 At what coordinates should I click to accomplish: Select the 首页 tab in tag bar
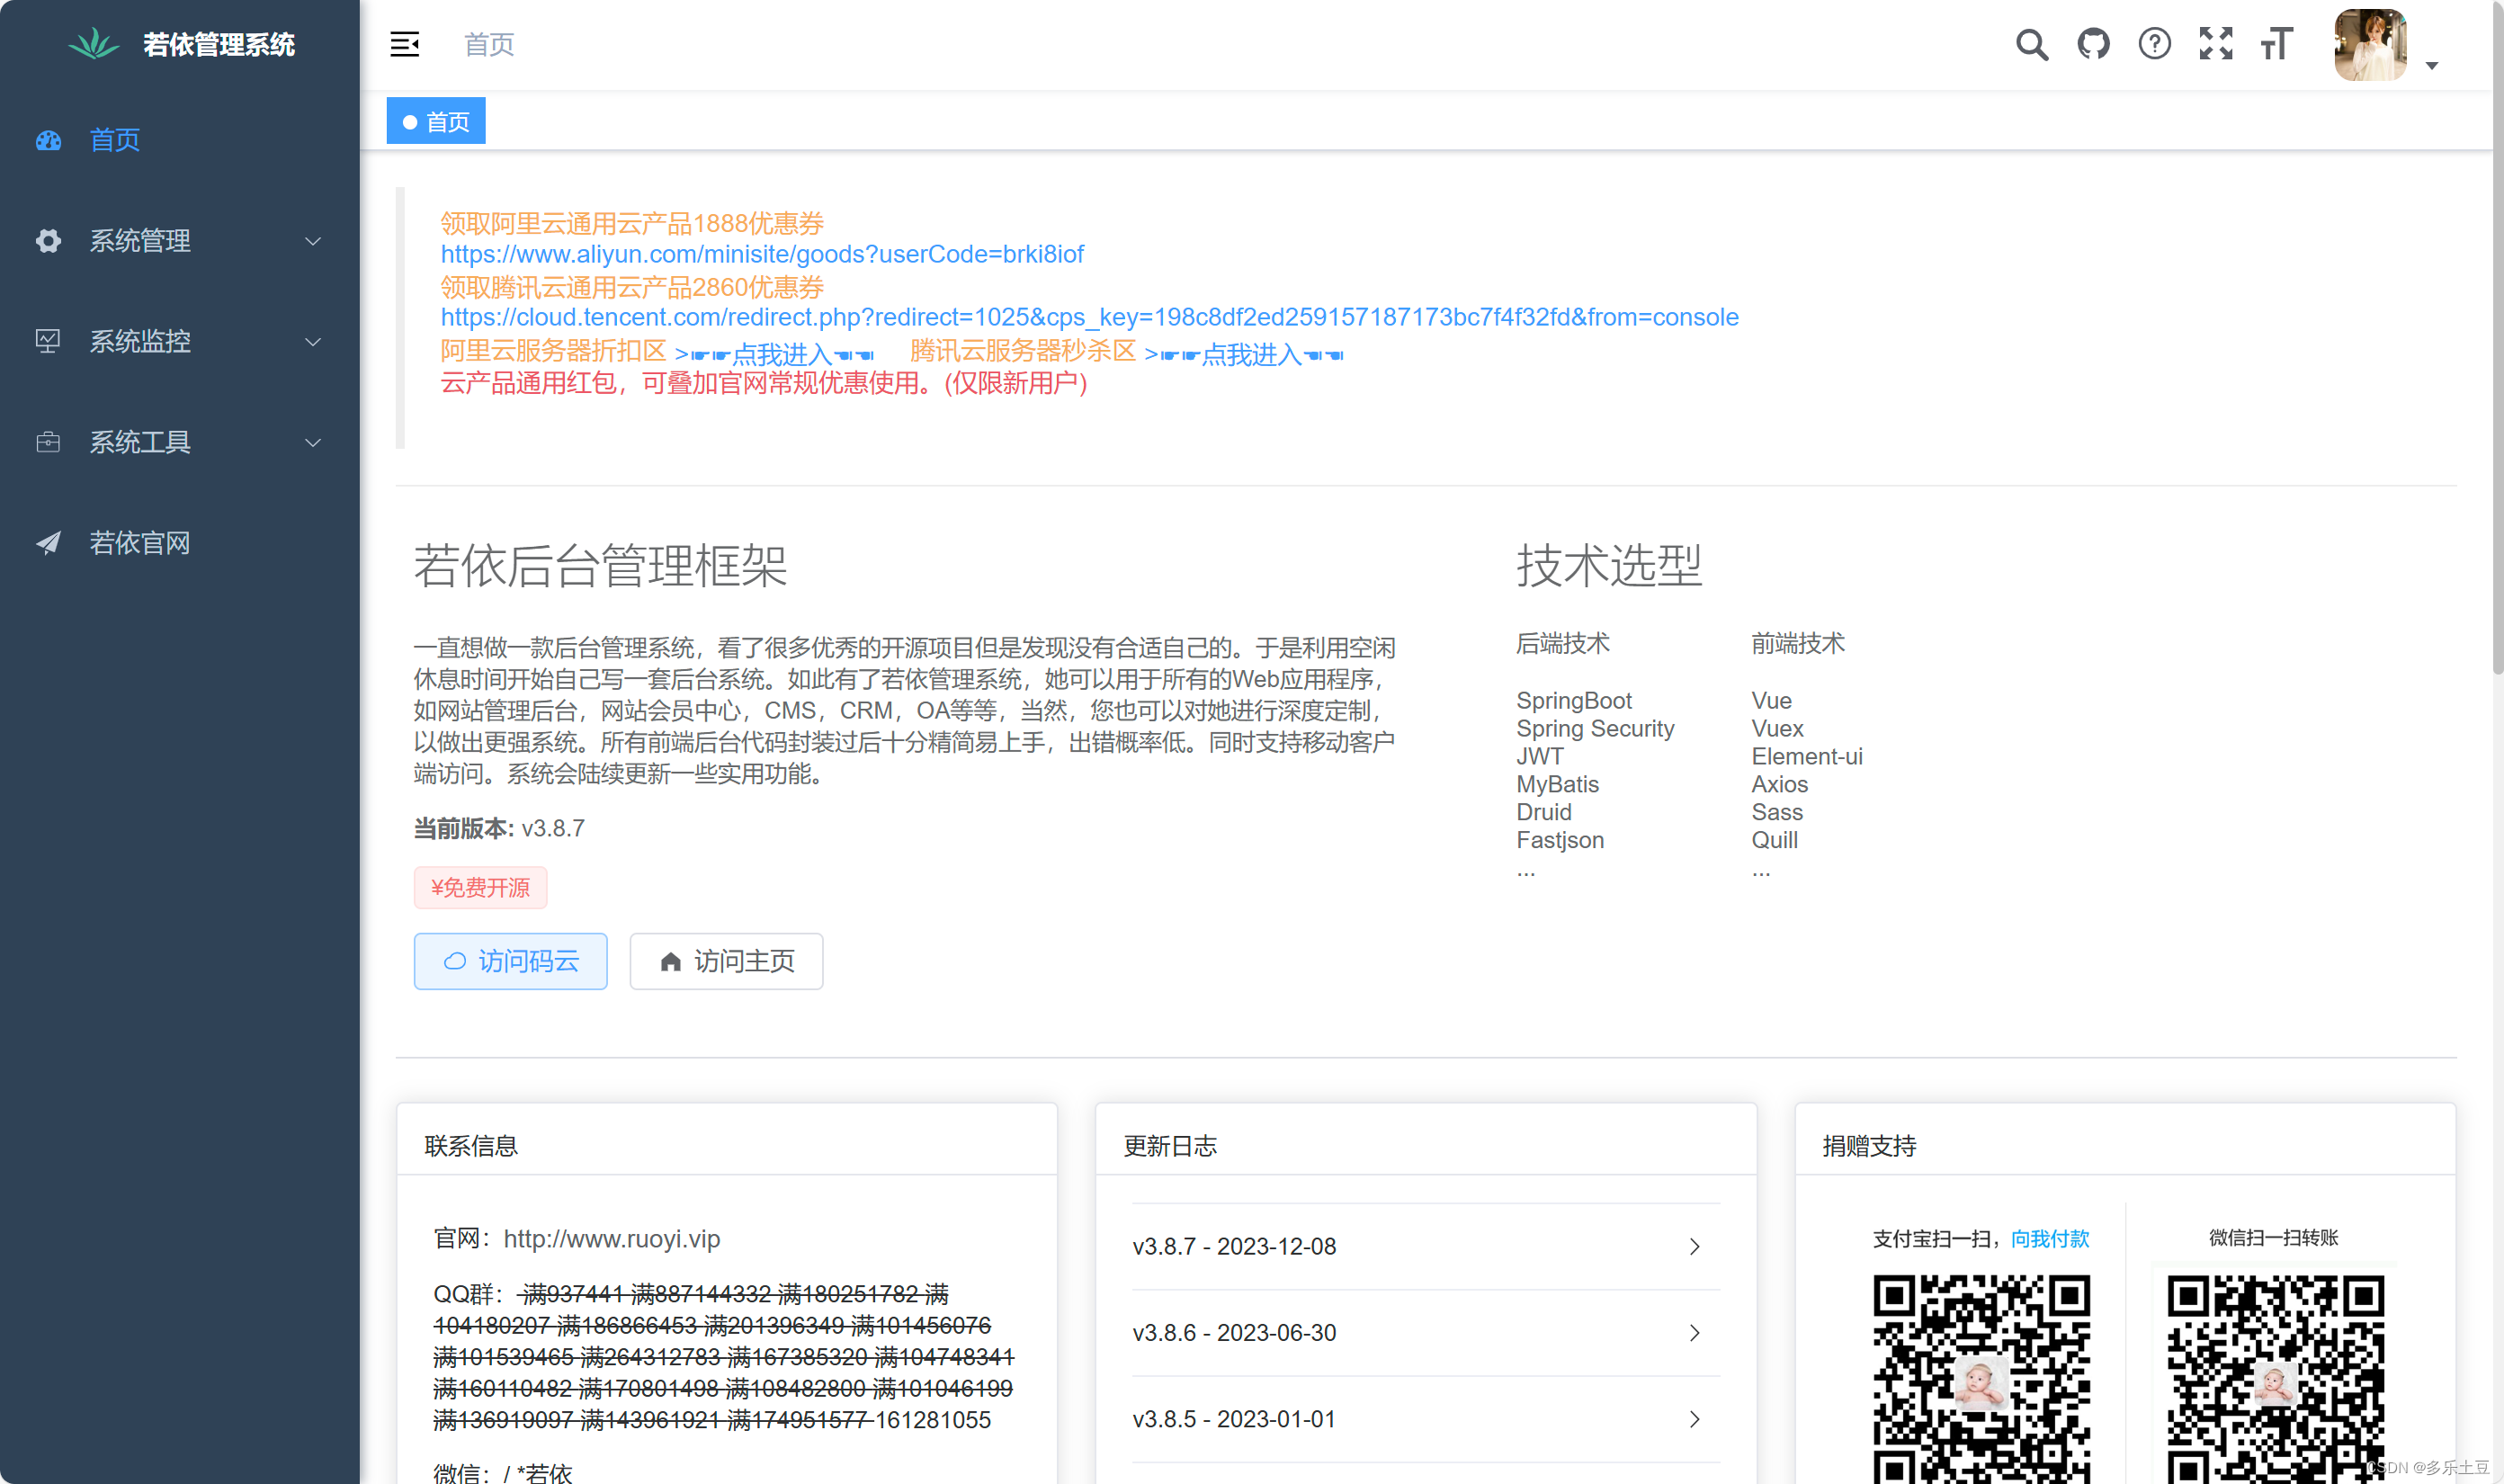coord(437,122)
